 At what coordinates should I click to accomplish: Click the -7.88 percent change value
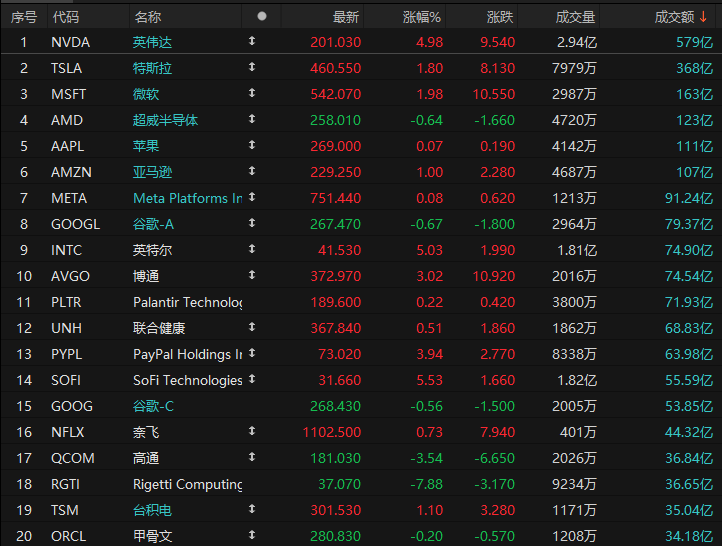426,484
